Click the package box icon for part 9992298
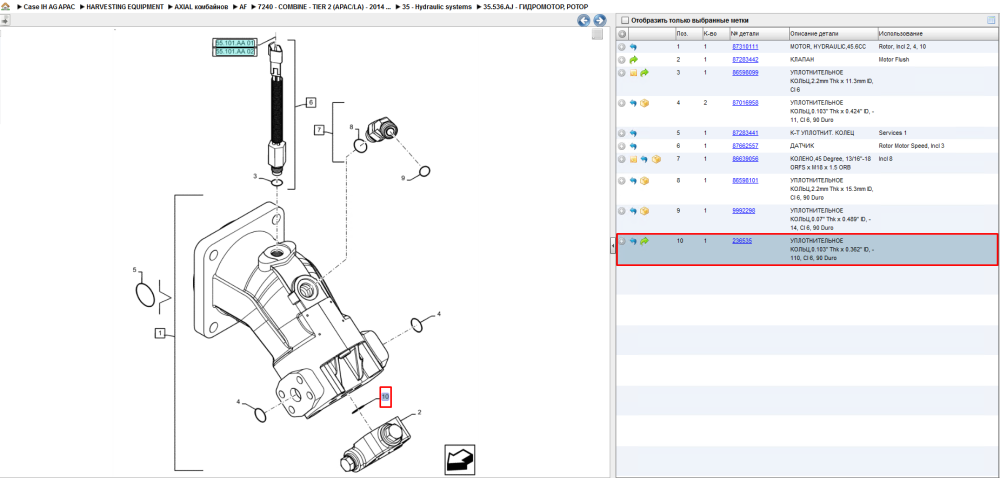Screen dimensions: 1000x478 tap(644, 211)
